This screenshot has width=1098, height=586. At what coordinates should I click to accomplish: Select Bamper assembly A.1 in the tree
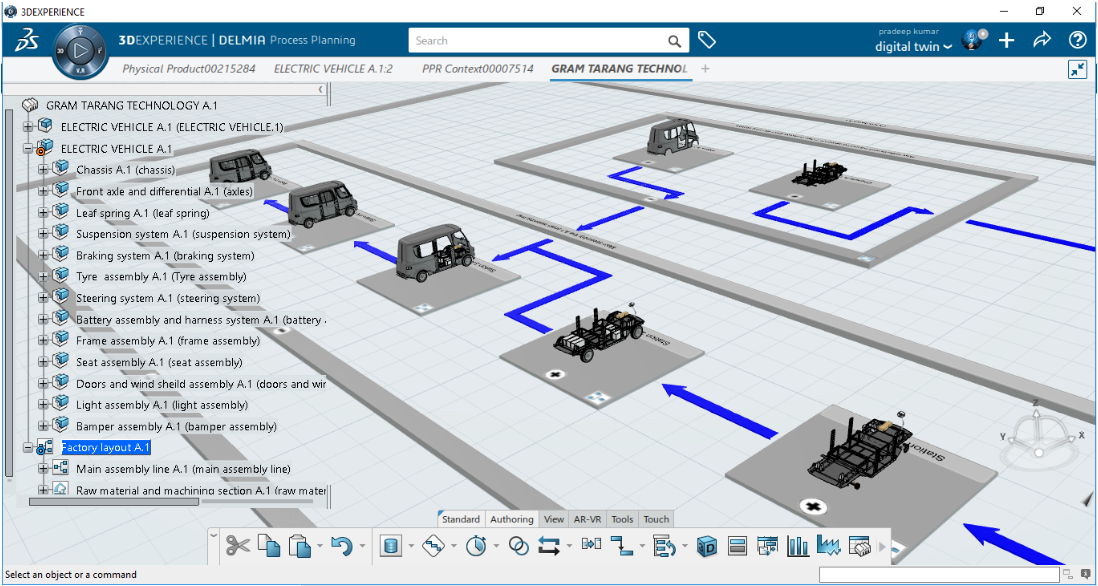click(x=176, y=426)
